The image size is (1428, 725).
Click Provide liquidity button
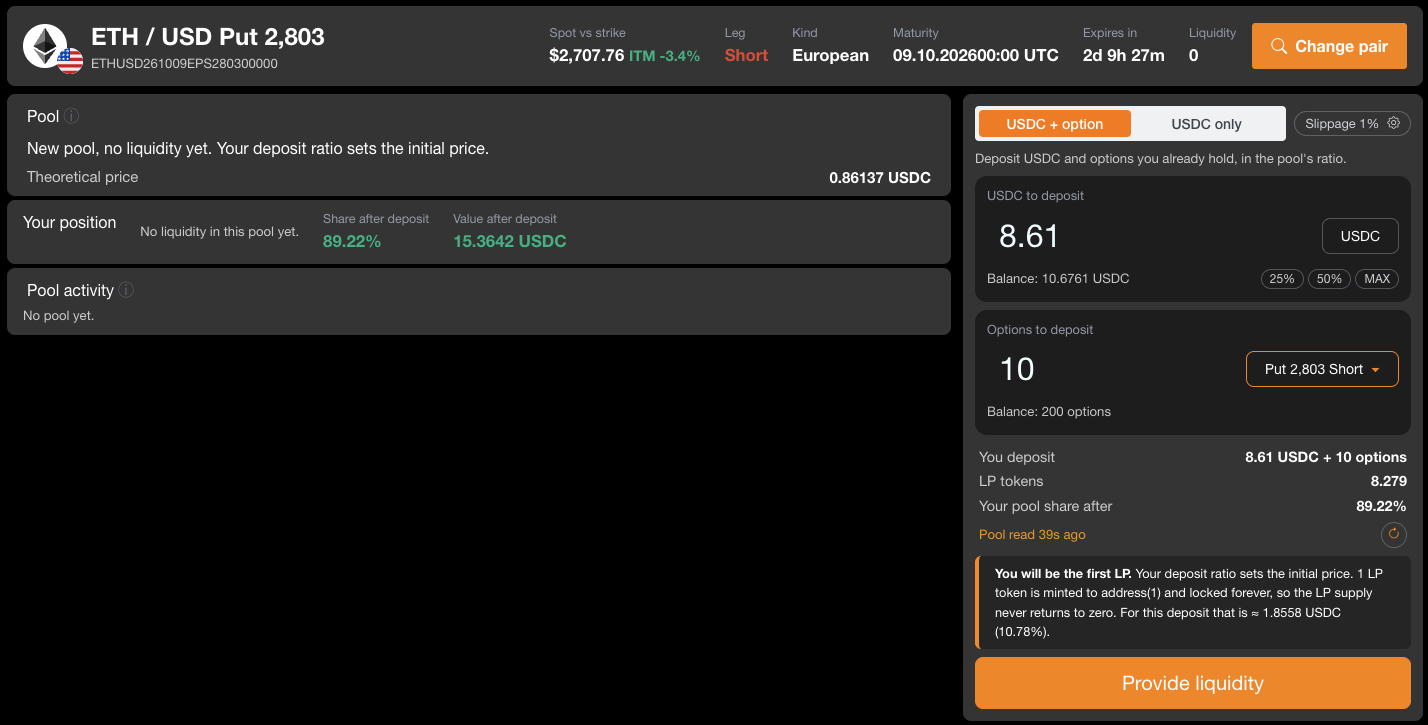click(x=1193, y=683)
